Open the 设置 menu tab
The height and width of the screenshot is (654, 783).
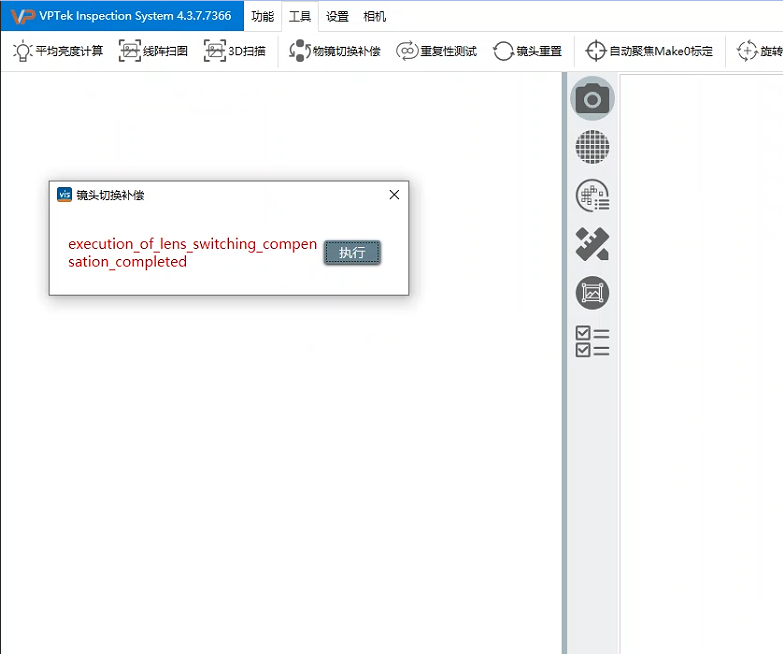(x=337, y=16)
